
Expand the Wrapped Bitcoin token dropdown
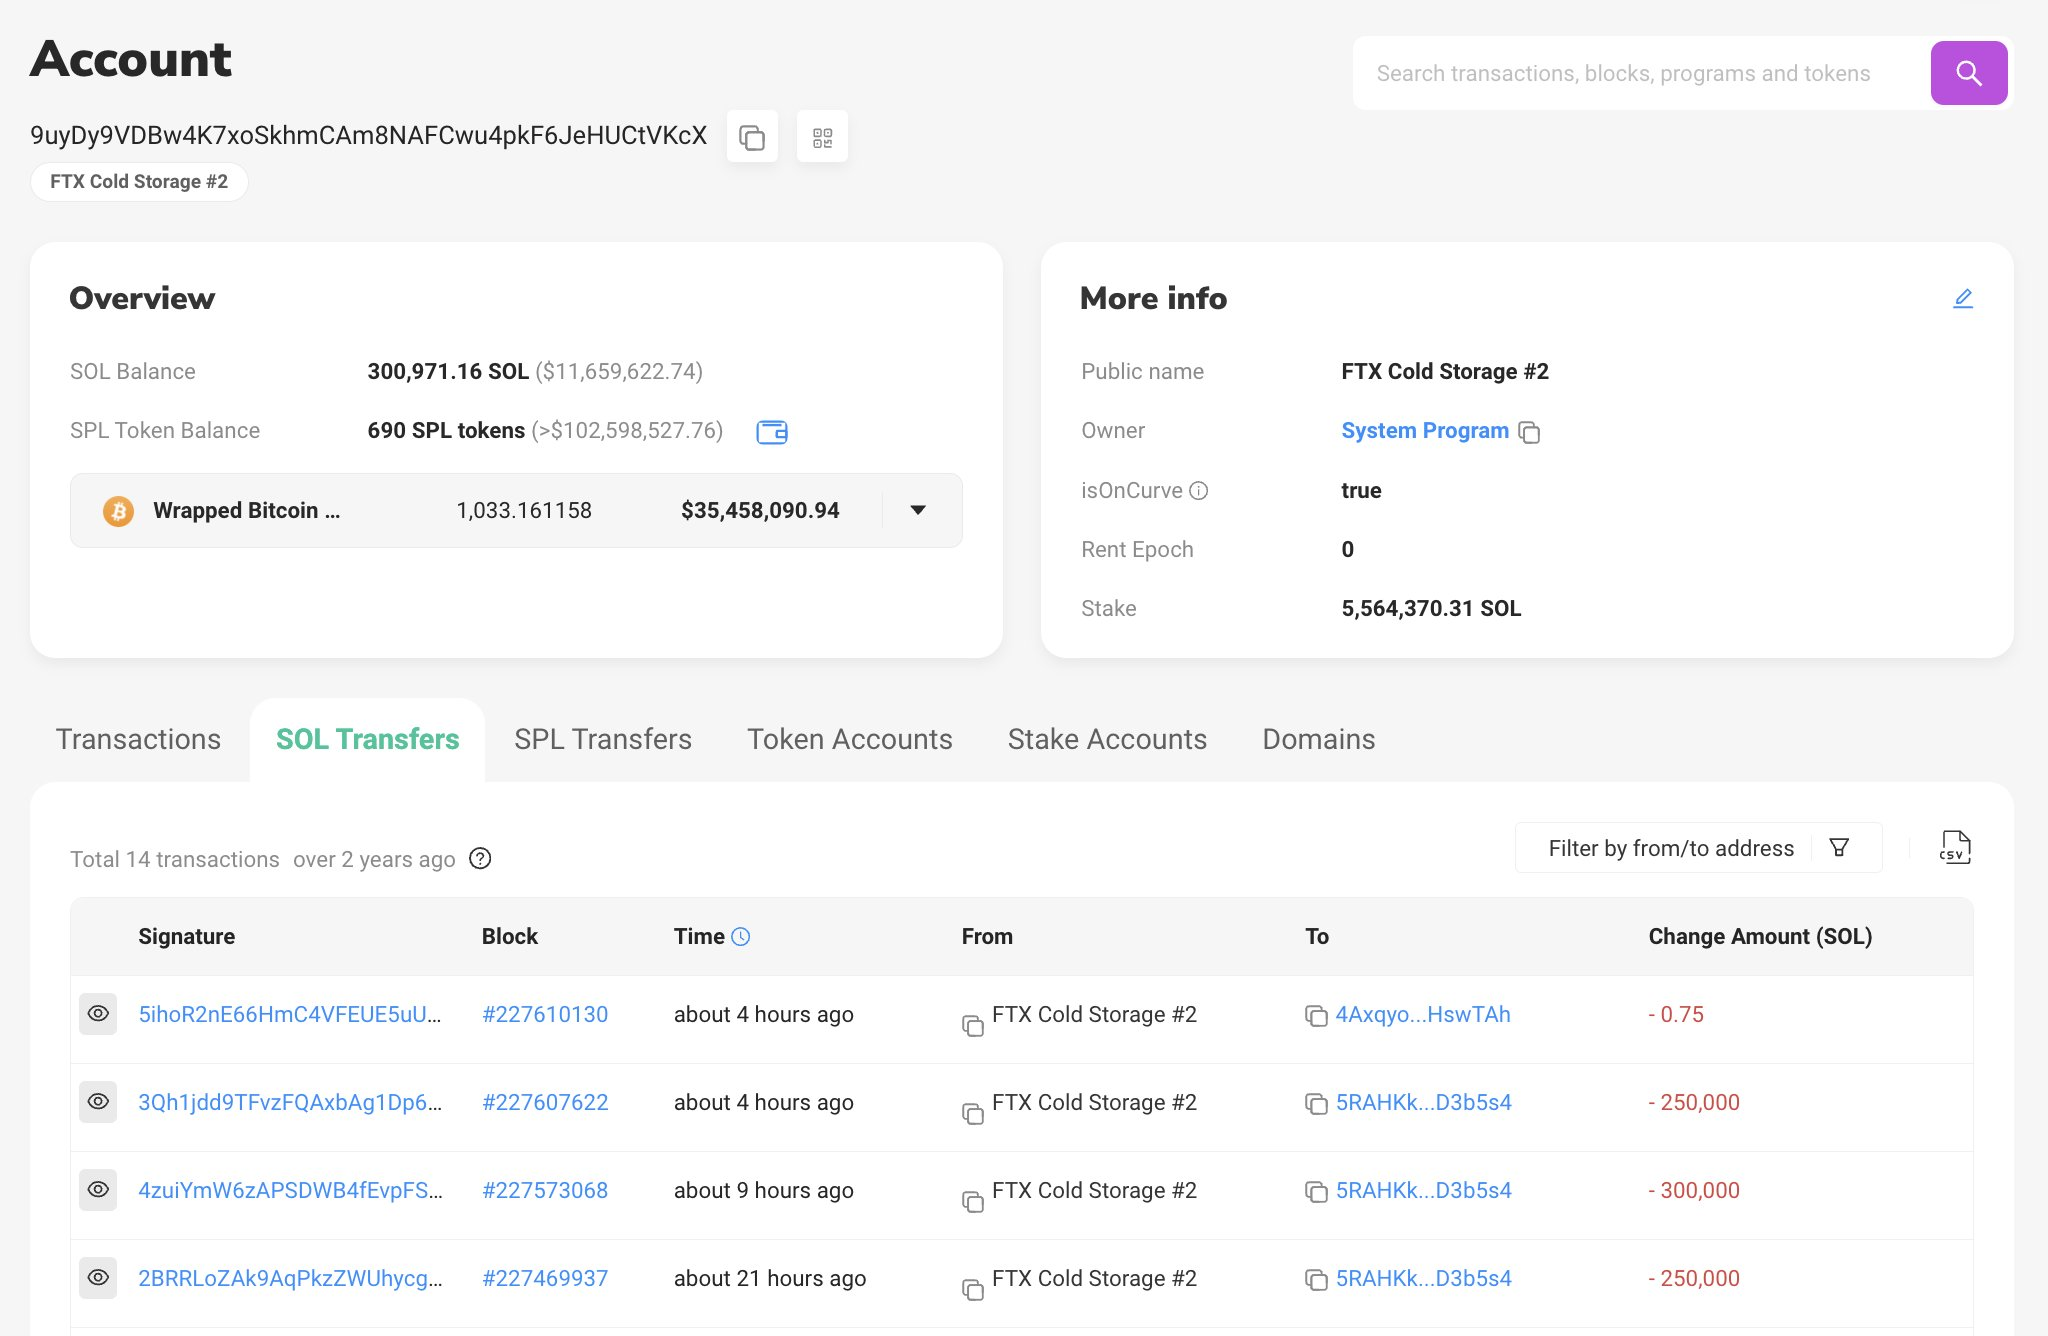pos(918,511)
